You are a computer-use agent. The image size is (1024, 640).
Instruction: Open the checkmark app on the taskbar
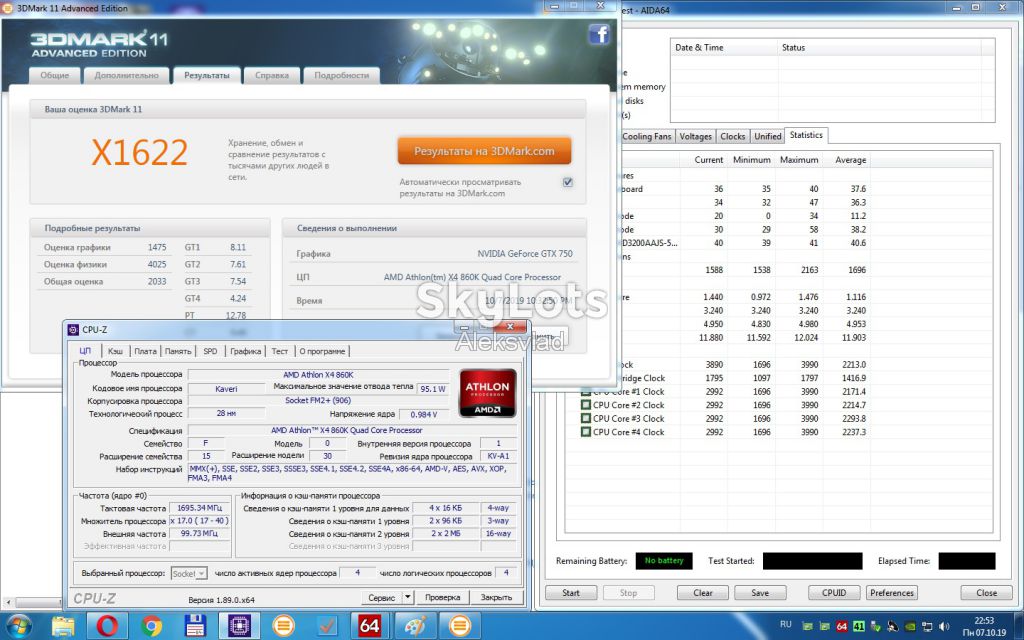pyautogui.click(x=327, y=626)
